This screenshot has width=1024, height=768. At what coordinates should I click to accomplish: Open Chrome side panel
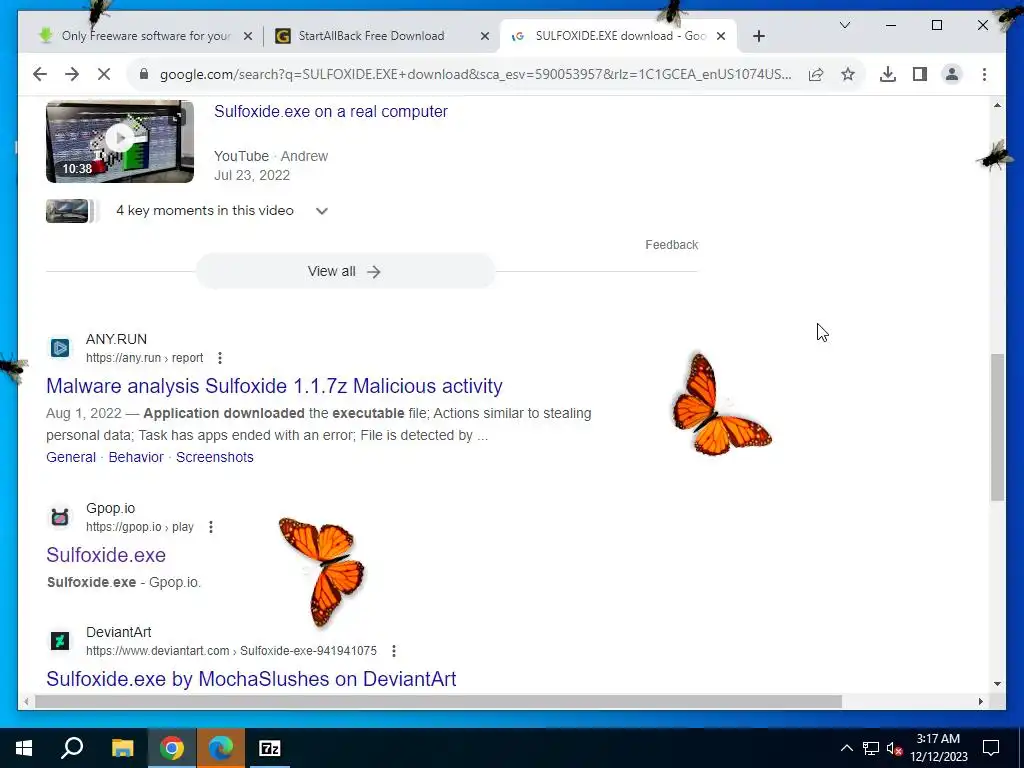[x=920, y=74]
